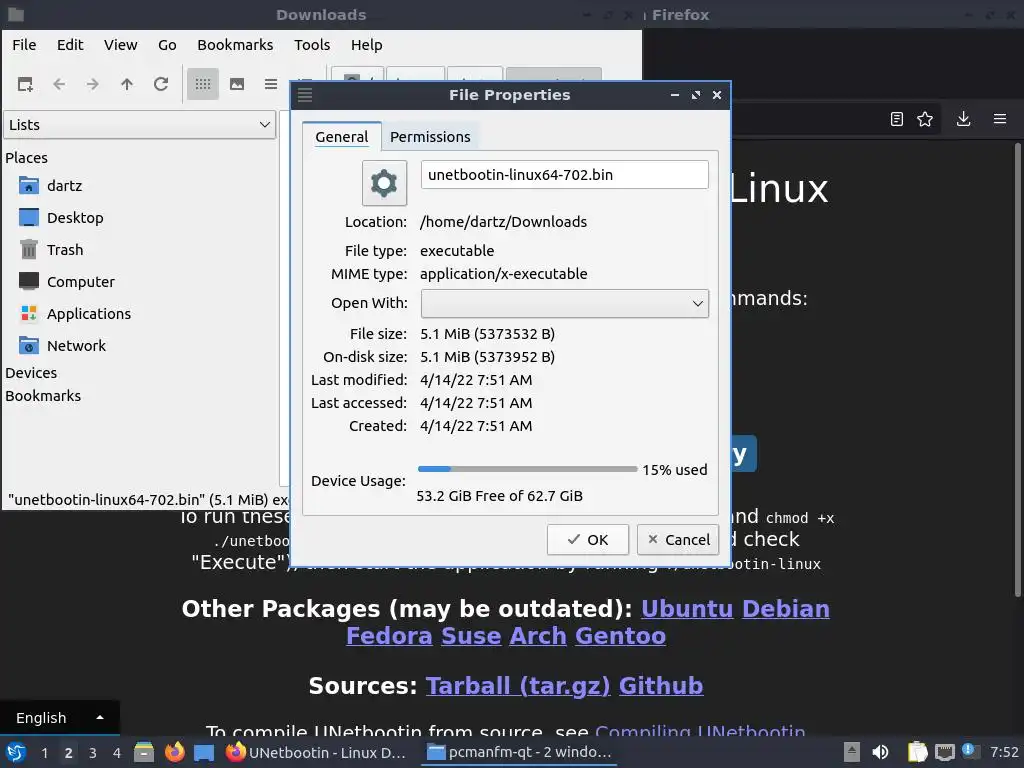Click the Device Usage progress bar
This screenshot has height=768, width=1024.
(527, 469)
